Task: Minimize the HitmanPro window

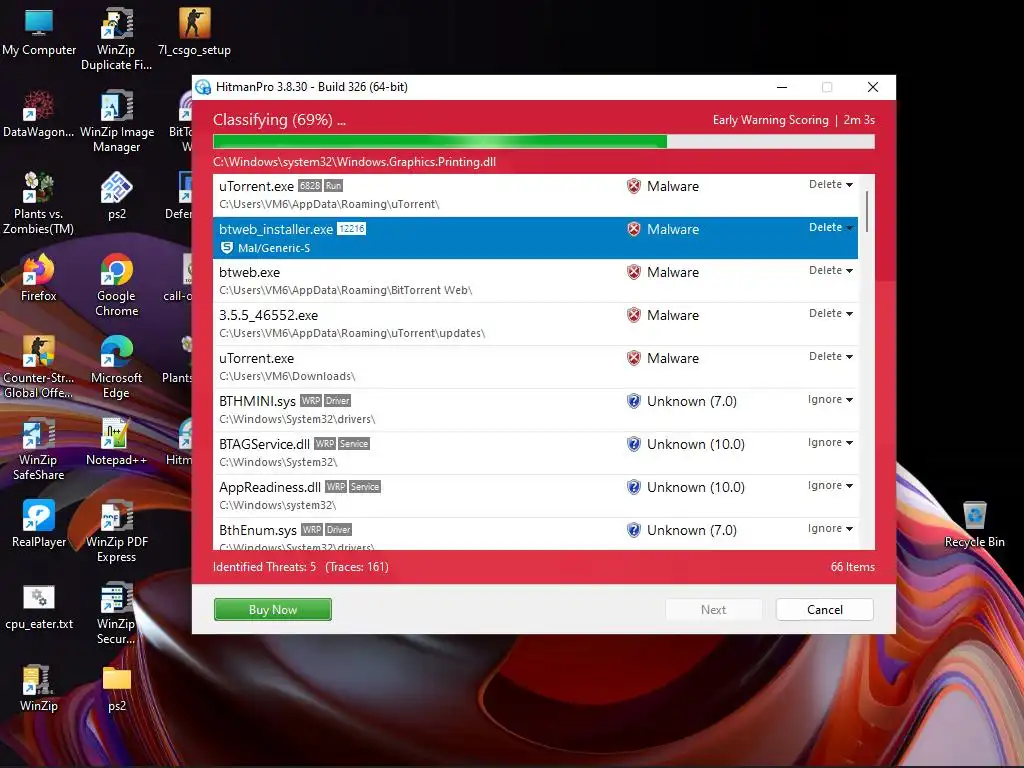Action: tap(782, 87)
